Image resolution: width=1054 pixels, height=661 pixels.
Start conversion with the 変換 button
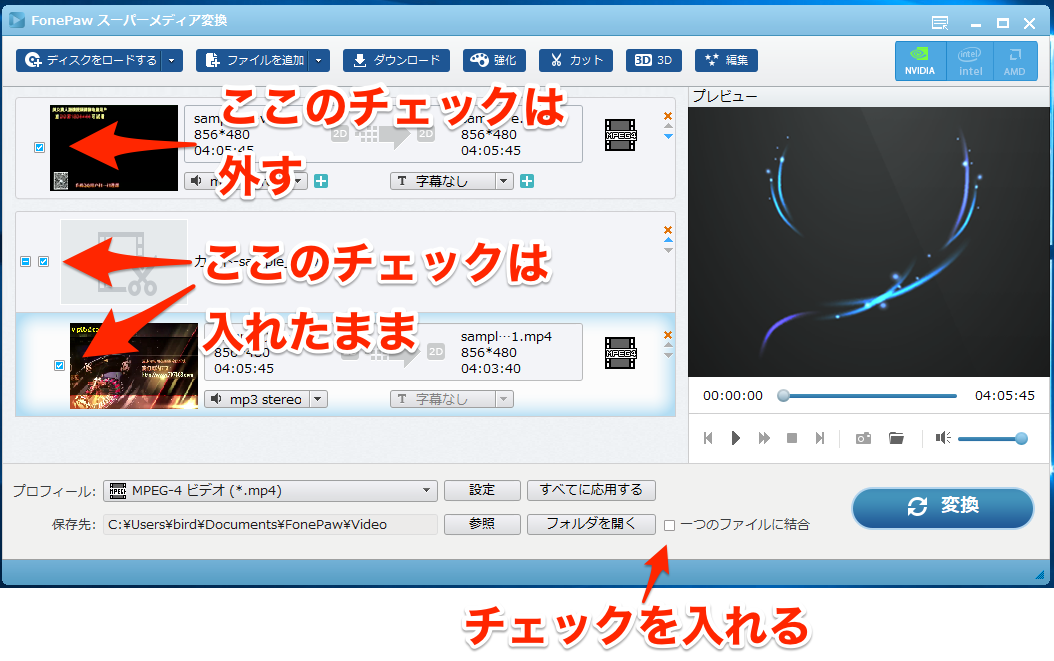(x=942, y=507)
